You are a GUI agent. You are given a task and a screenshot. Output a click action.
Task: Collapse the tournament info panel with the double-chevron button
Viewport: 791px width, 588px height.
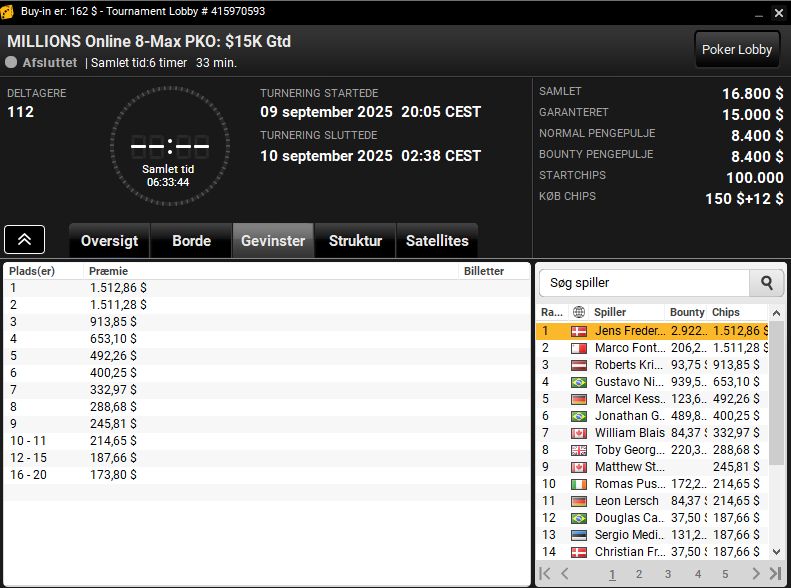coord(25,240)
